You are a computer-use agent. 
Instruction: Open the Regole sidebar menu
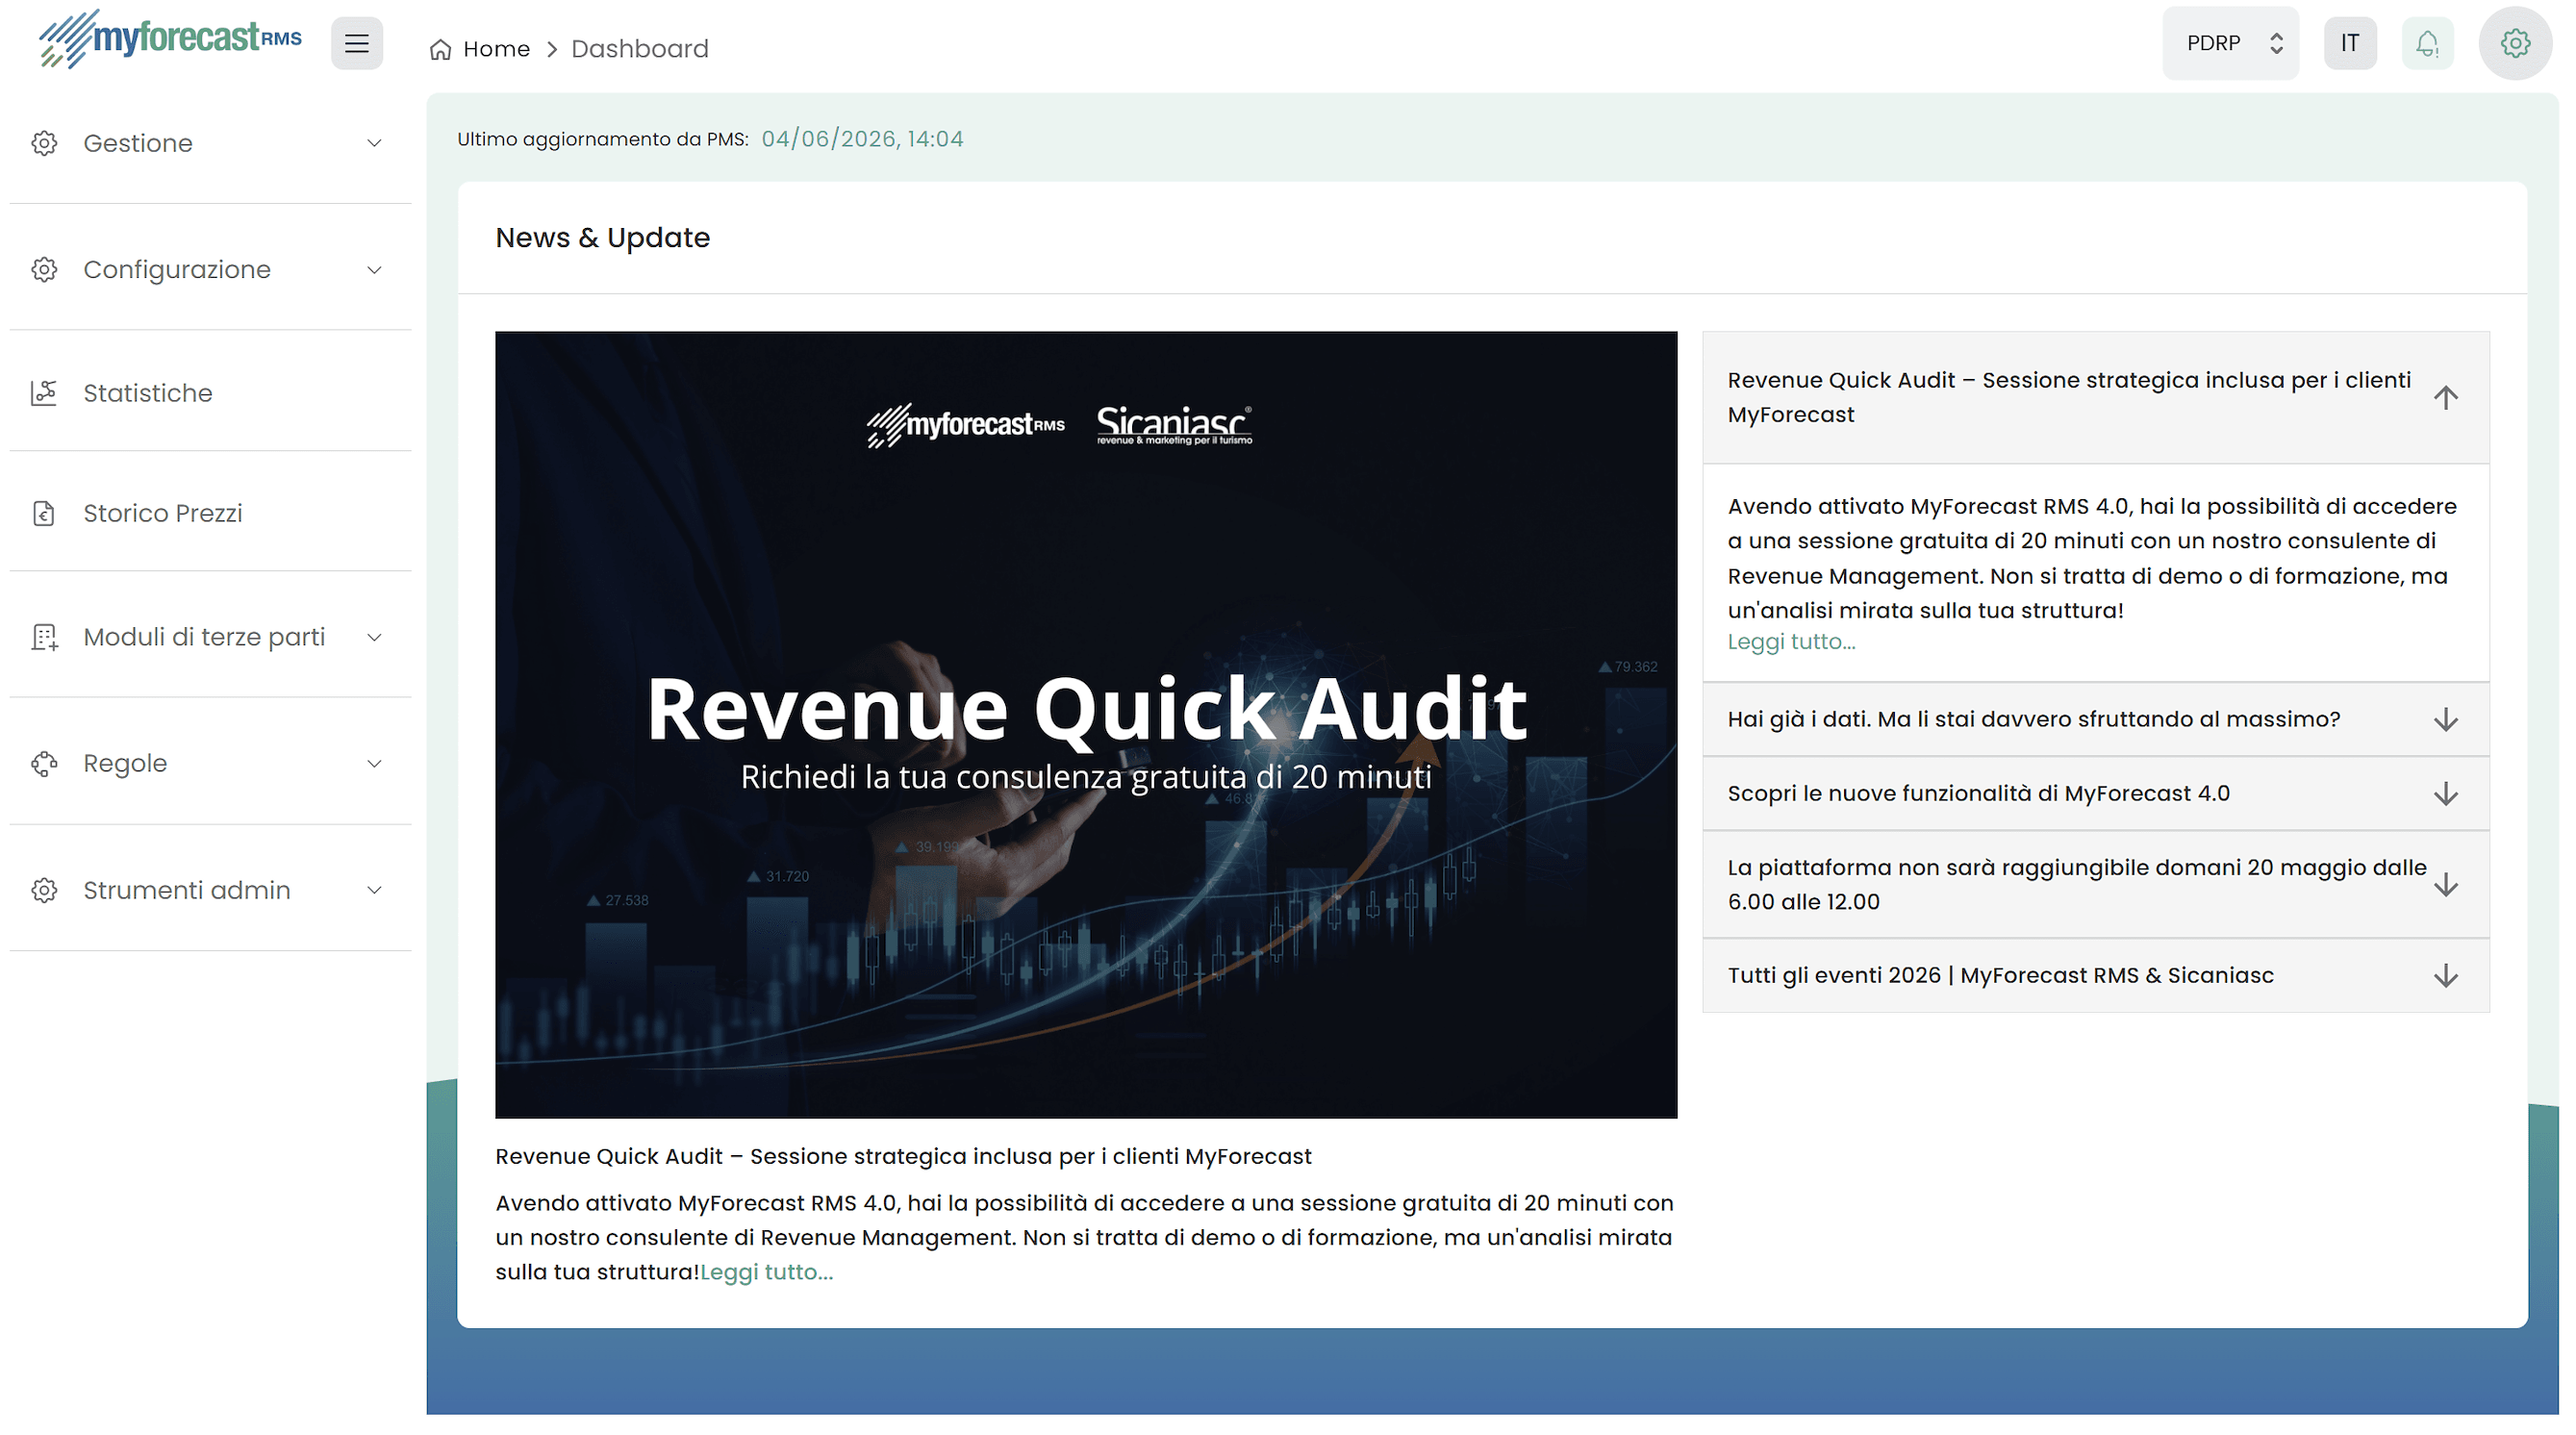point(210,763)
